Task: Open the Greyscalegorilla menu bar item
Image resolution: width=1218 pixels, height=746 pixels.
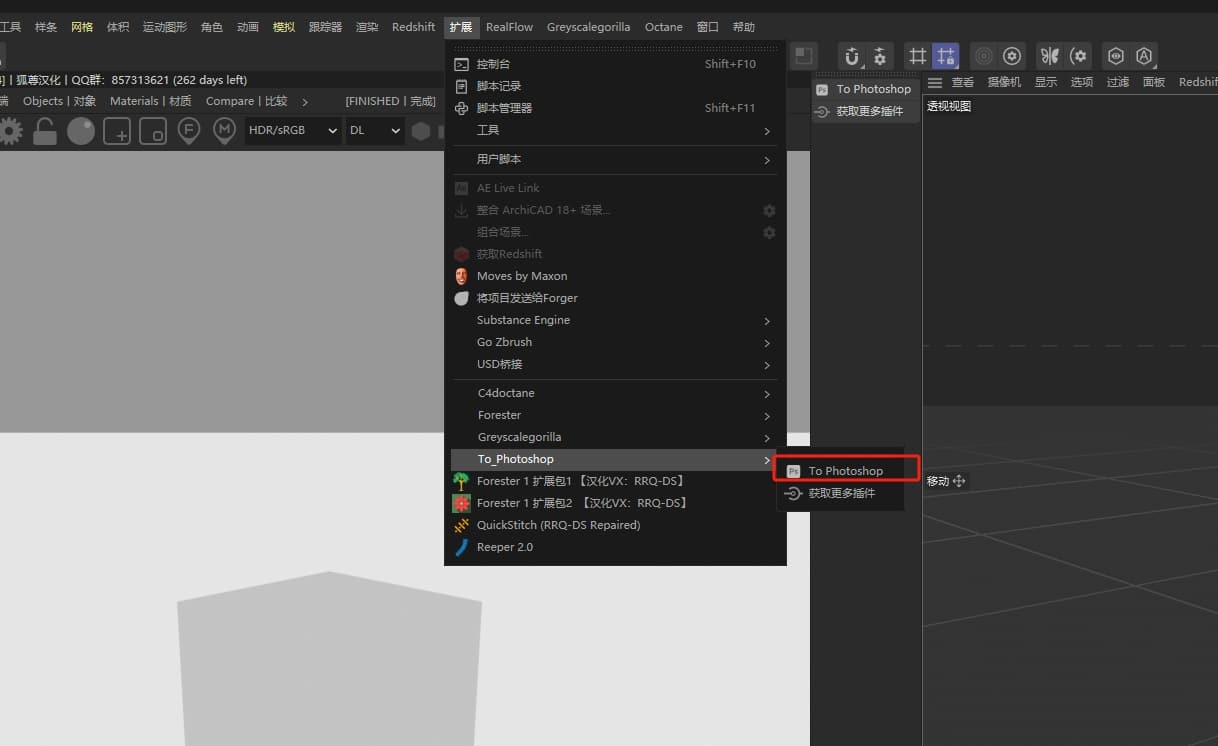Action: tap(588, 27)
